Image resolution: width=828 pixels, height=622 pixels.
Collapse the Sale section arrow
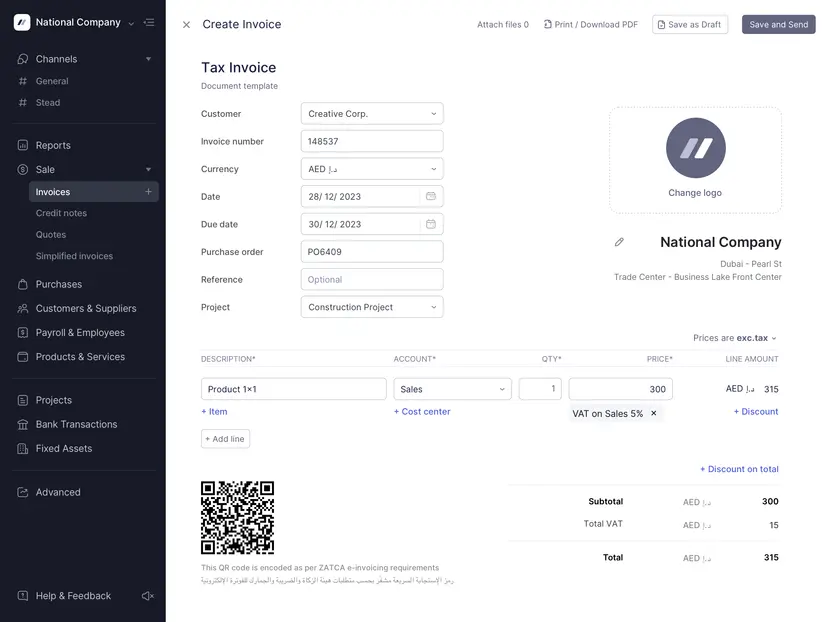click(x=148, y=169)
